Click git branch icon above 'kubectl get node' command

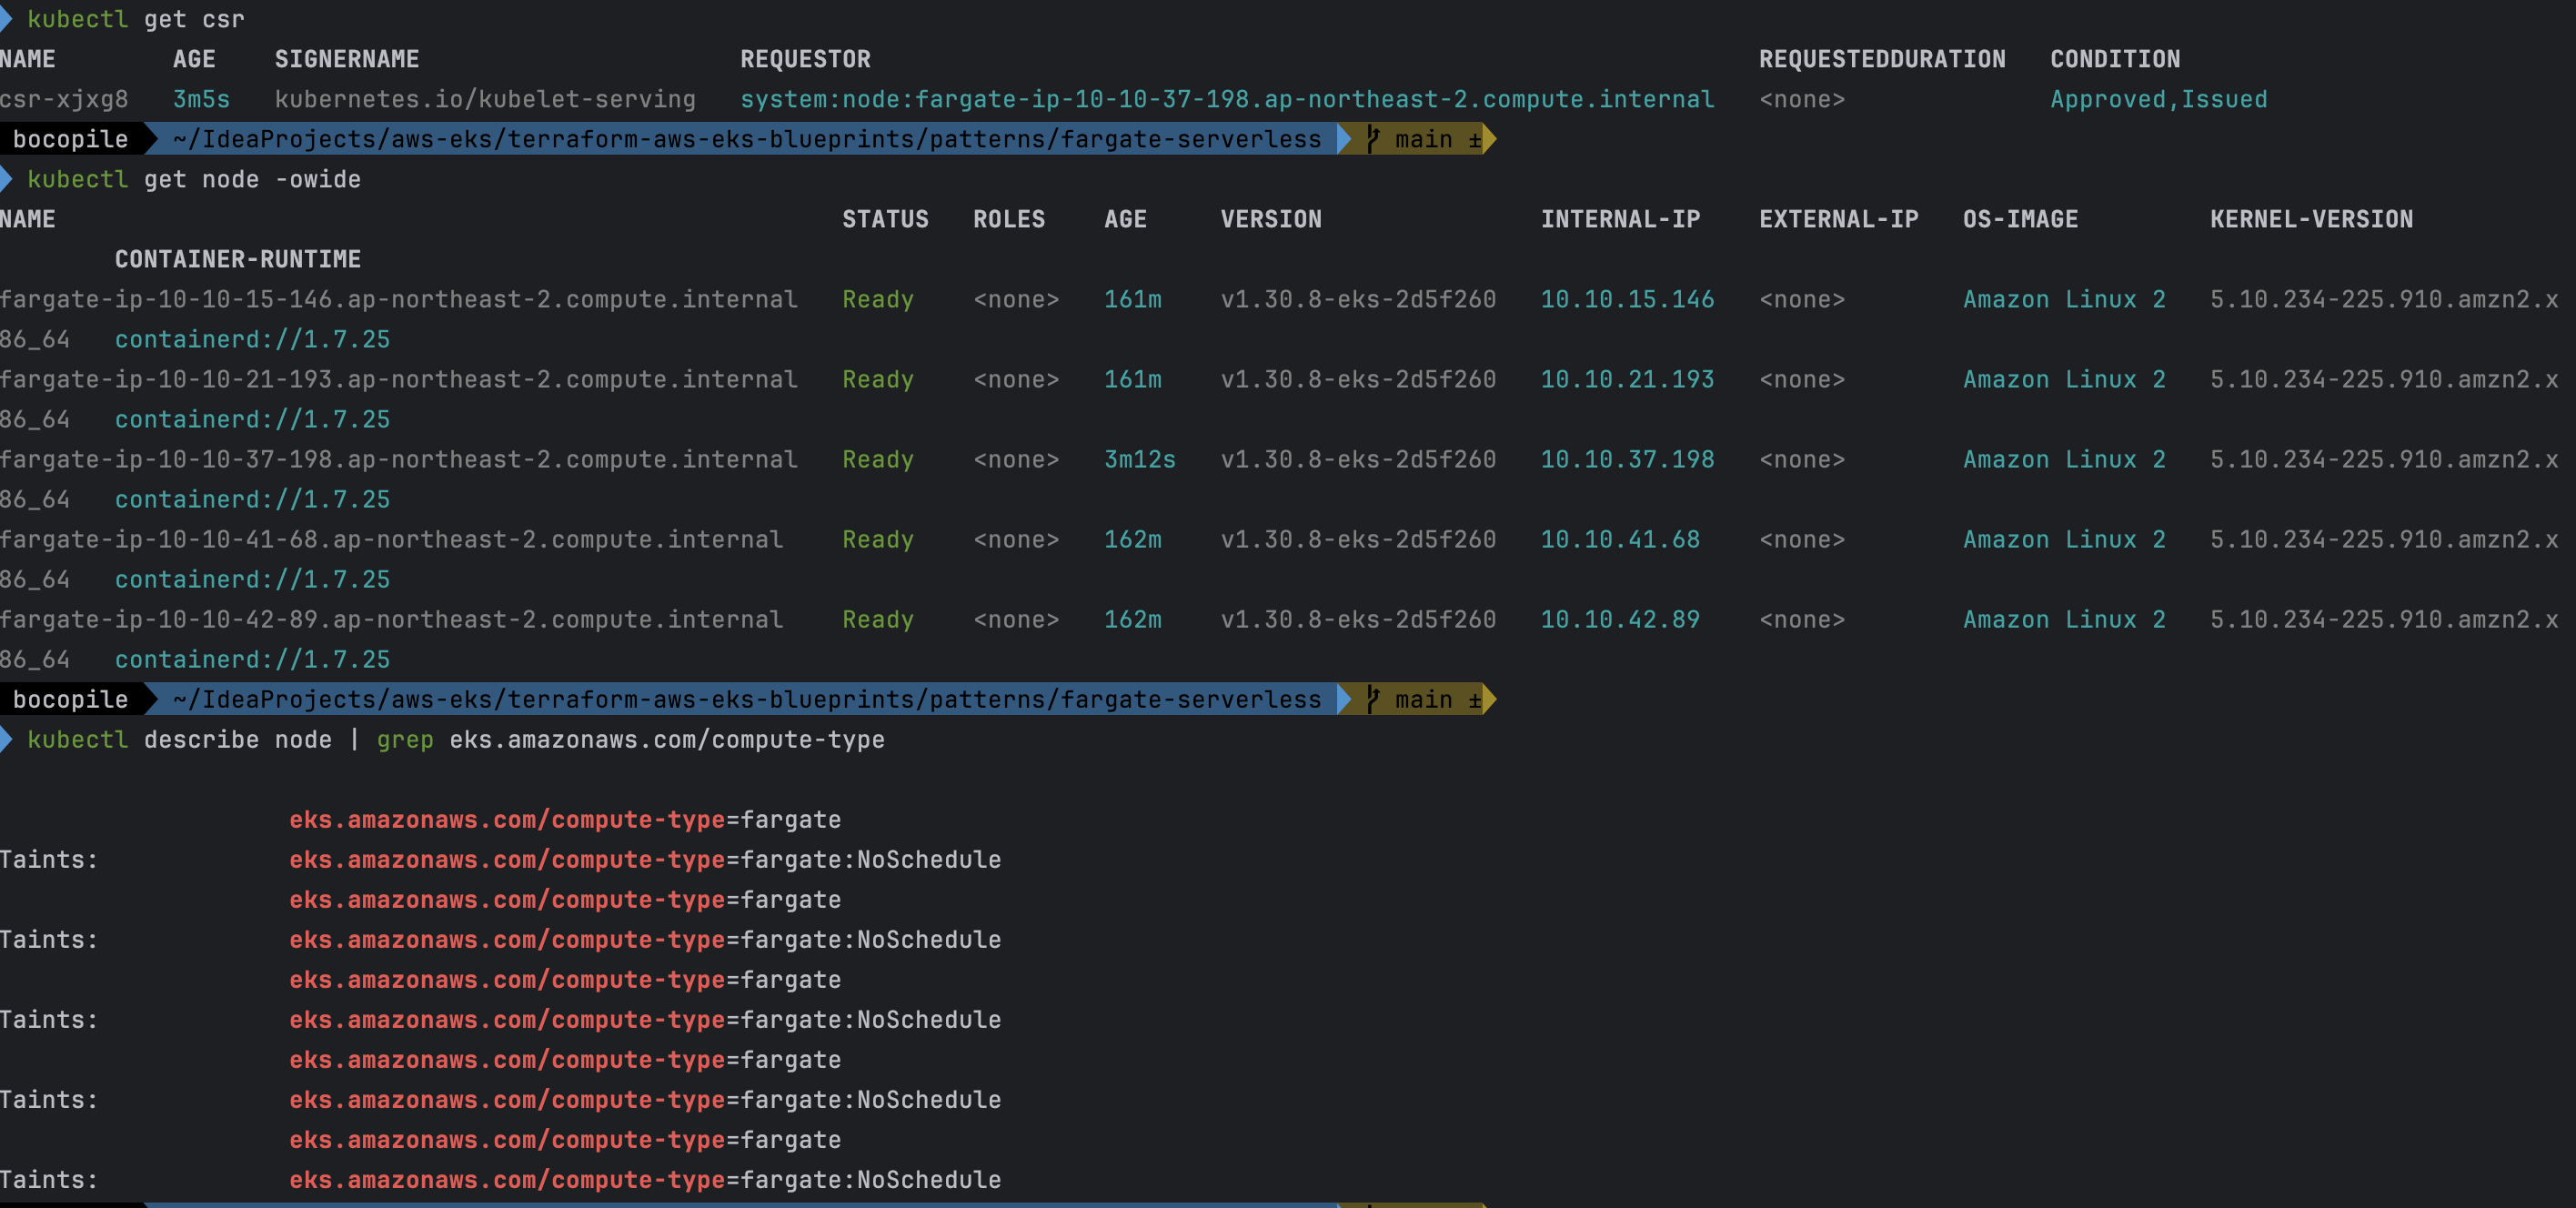pyautogui.click(x=1373, y=139)
